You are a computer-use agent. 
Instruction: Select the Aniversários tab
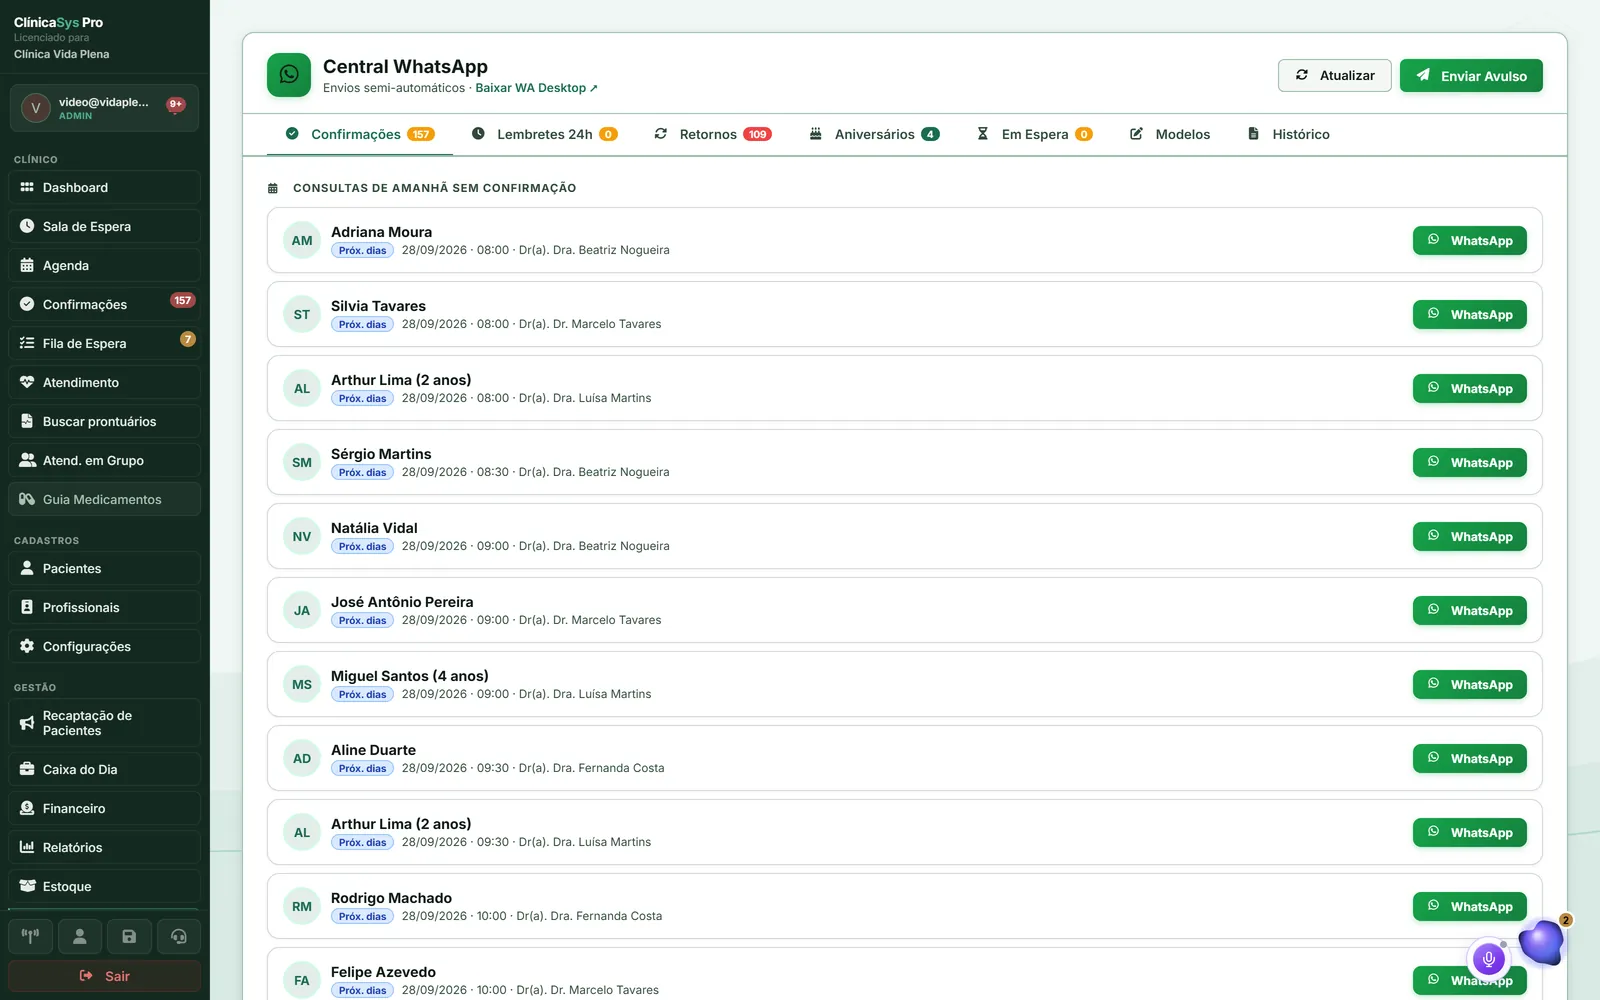coord(874,134)
